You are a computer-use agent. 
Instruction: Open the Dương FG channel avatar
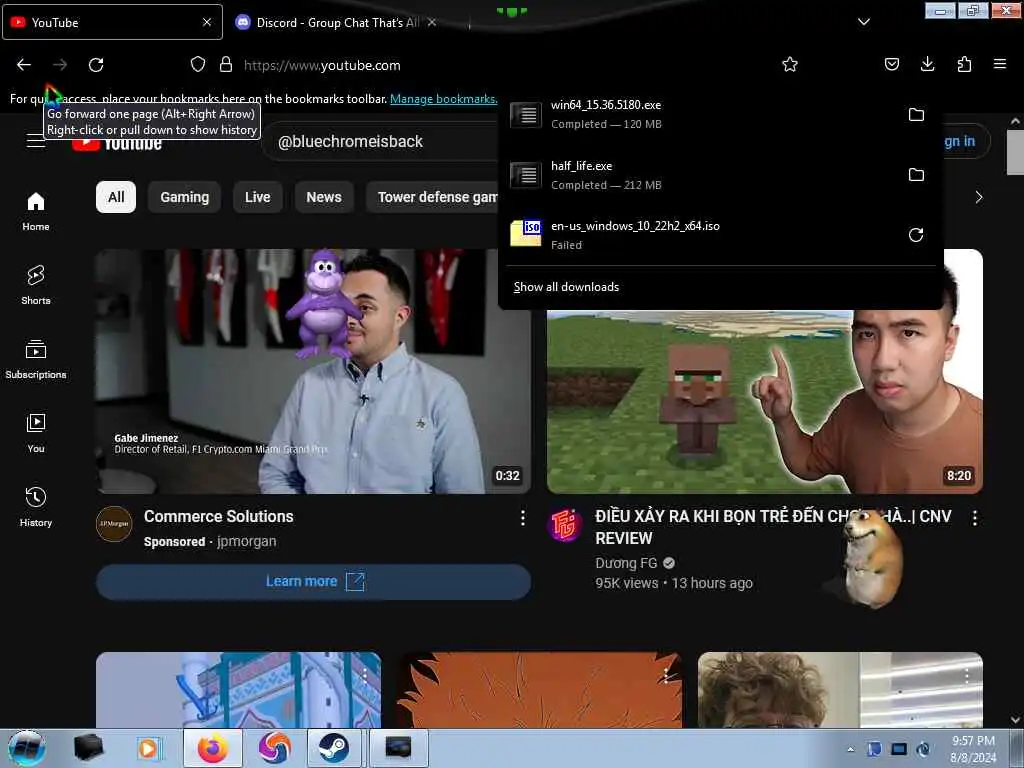[565, 524]
